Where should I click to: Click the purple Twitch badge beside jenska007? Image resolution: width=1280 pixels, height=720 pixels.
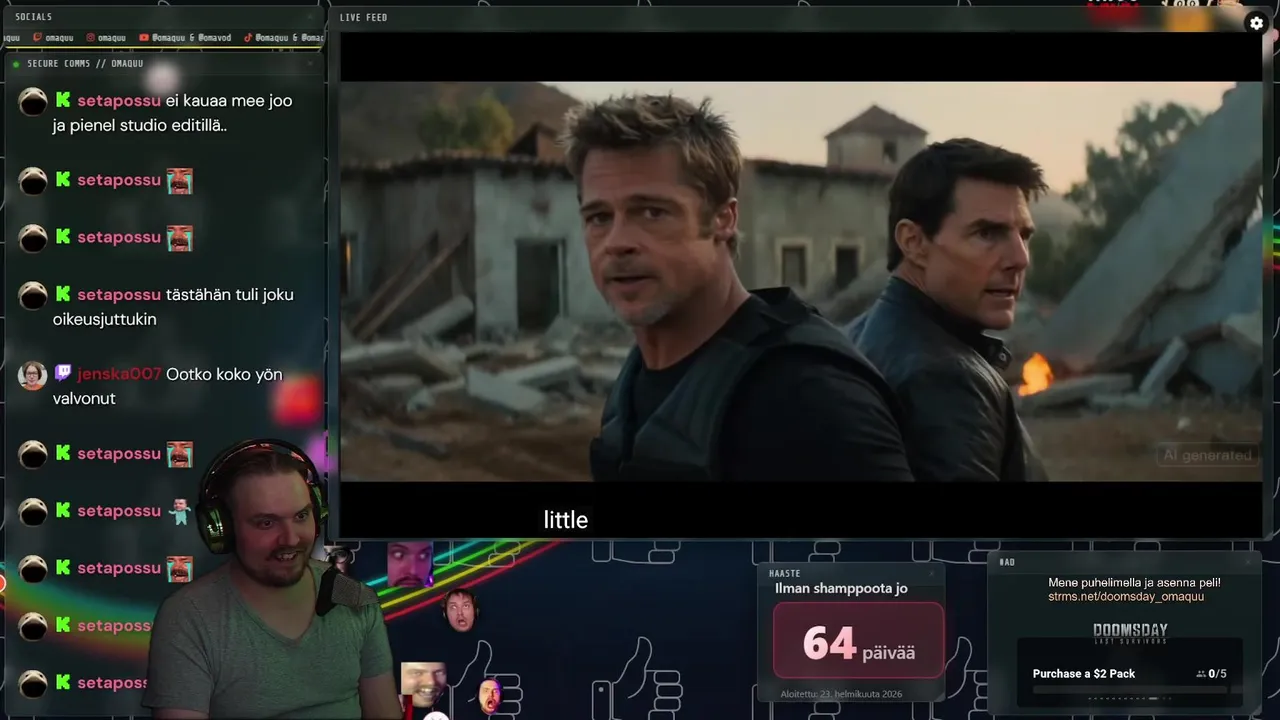[x=63, y=373]
